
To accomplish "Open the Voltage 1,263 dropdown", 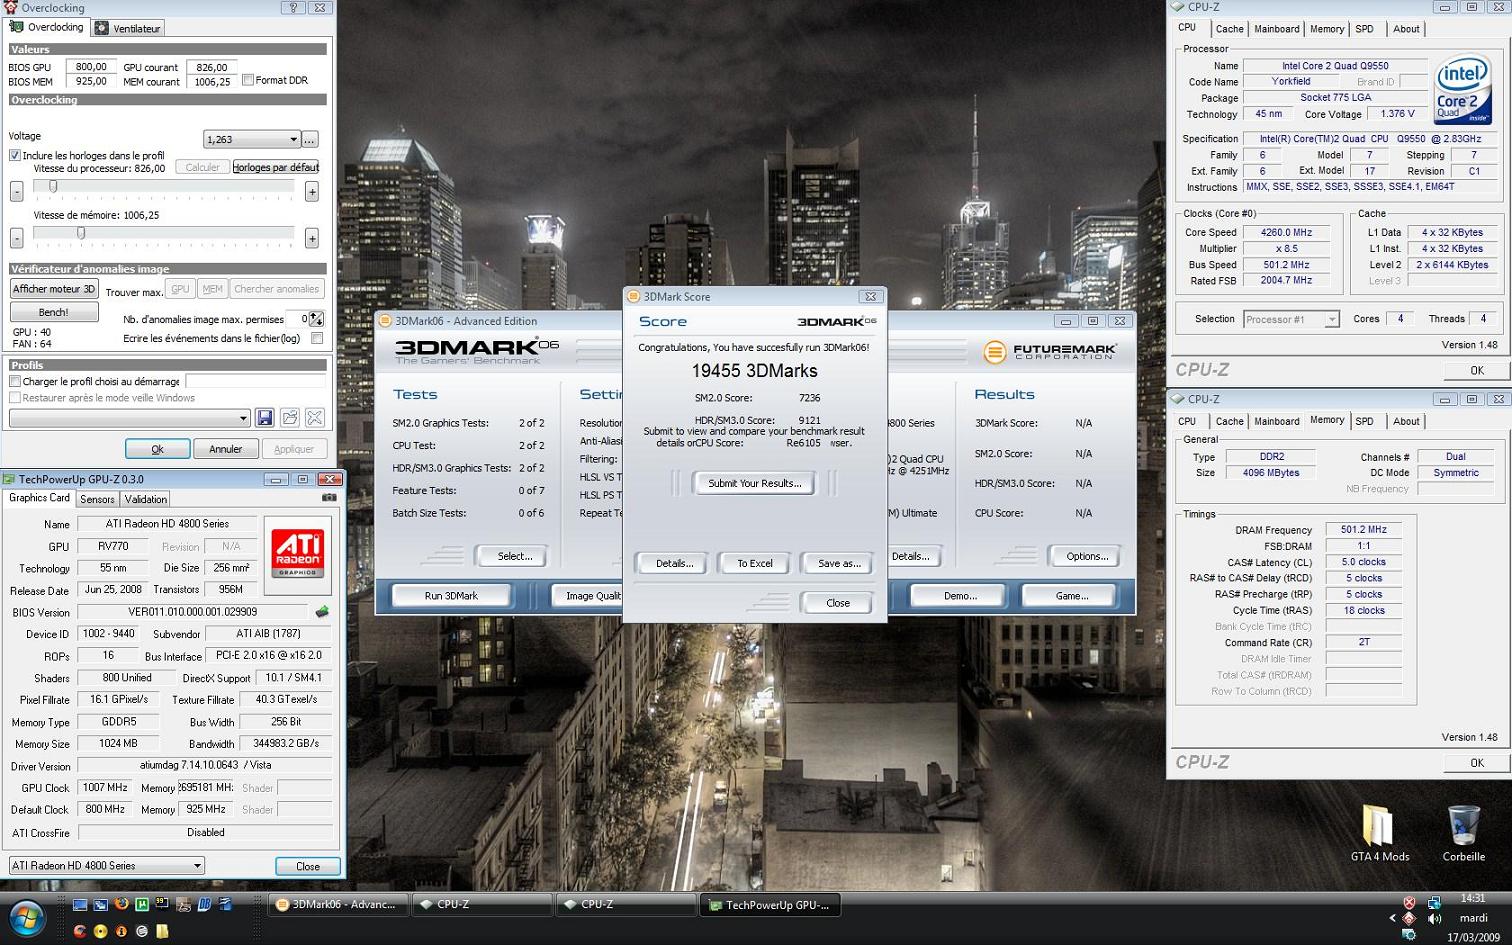I will tap(251, 139).
